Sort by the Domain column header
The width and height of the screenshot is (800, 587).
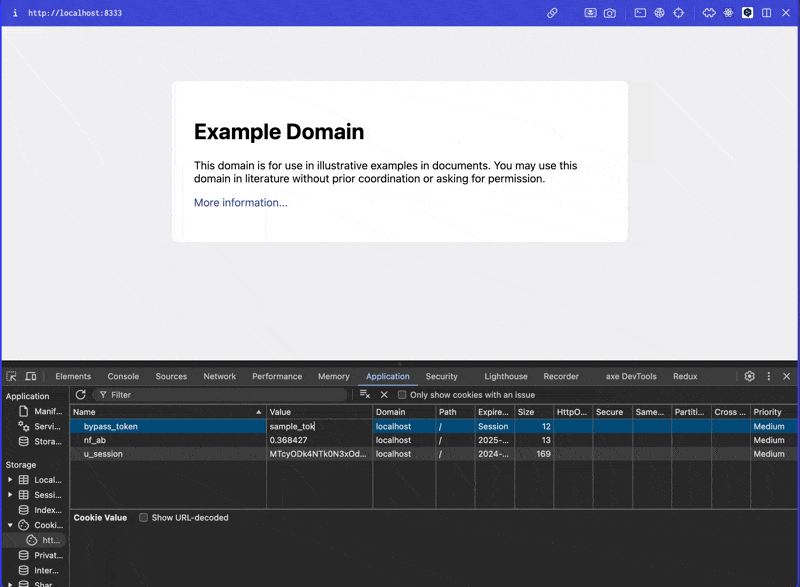404,412
